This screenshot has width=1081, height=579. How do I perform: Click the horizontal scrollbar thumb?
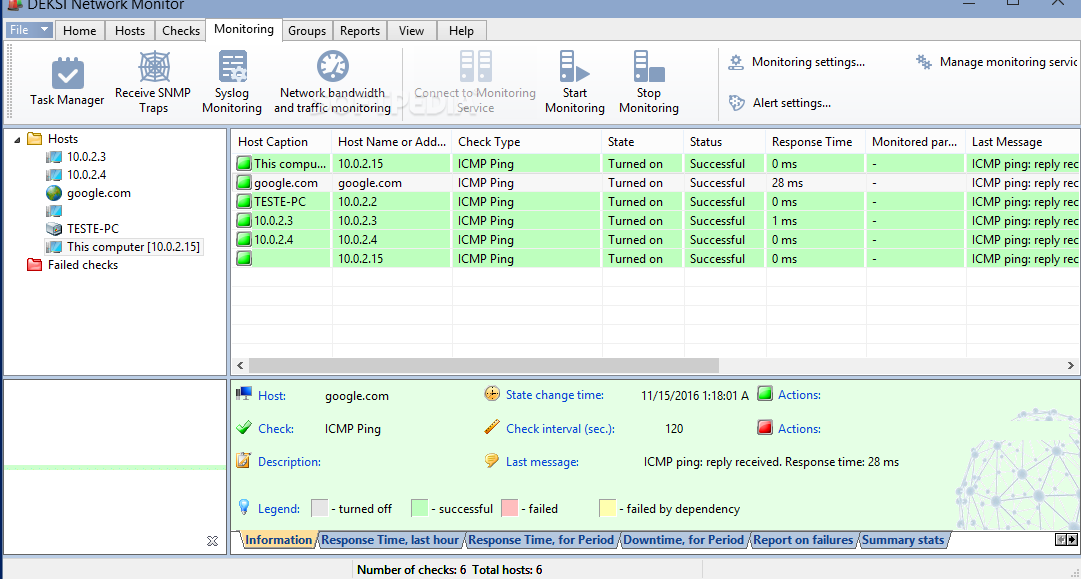484,365
